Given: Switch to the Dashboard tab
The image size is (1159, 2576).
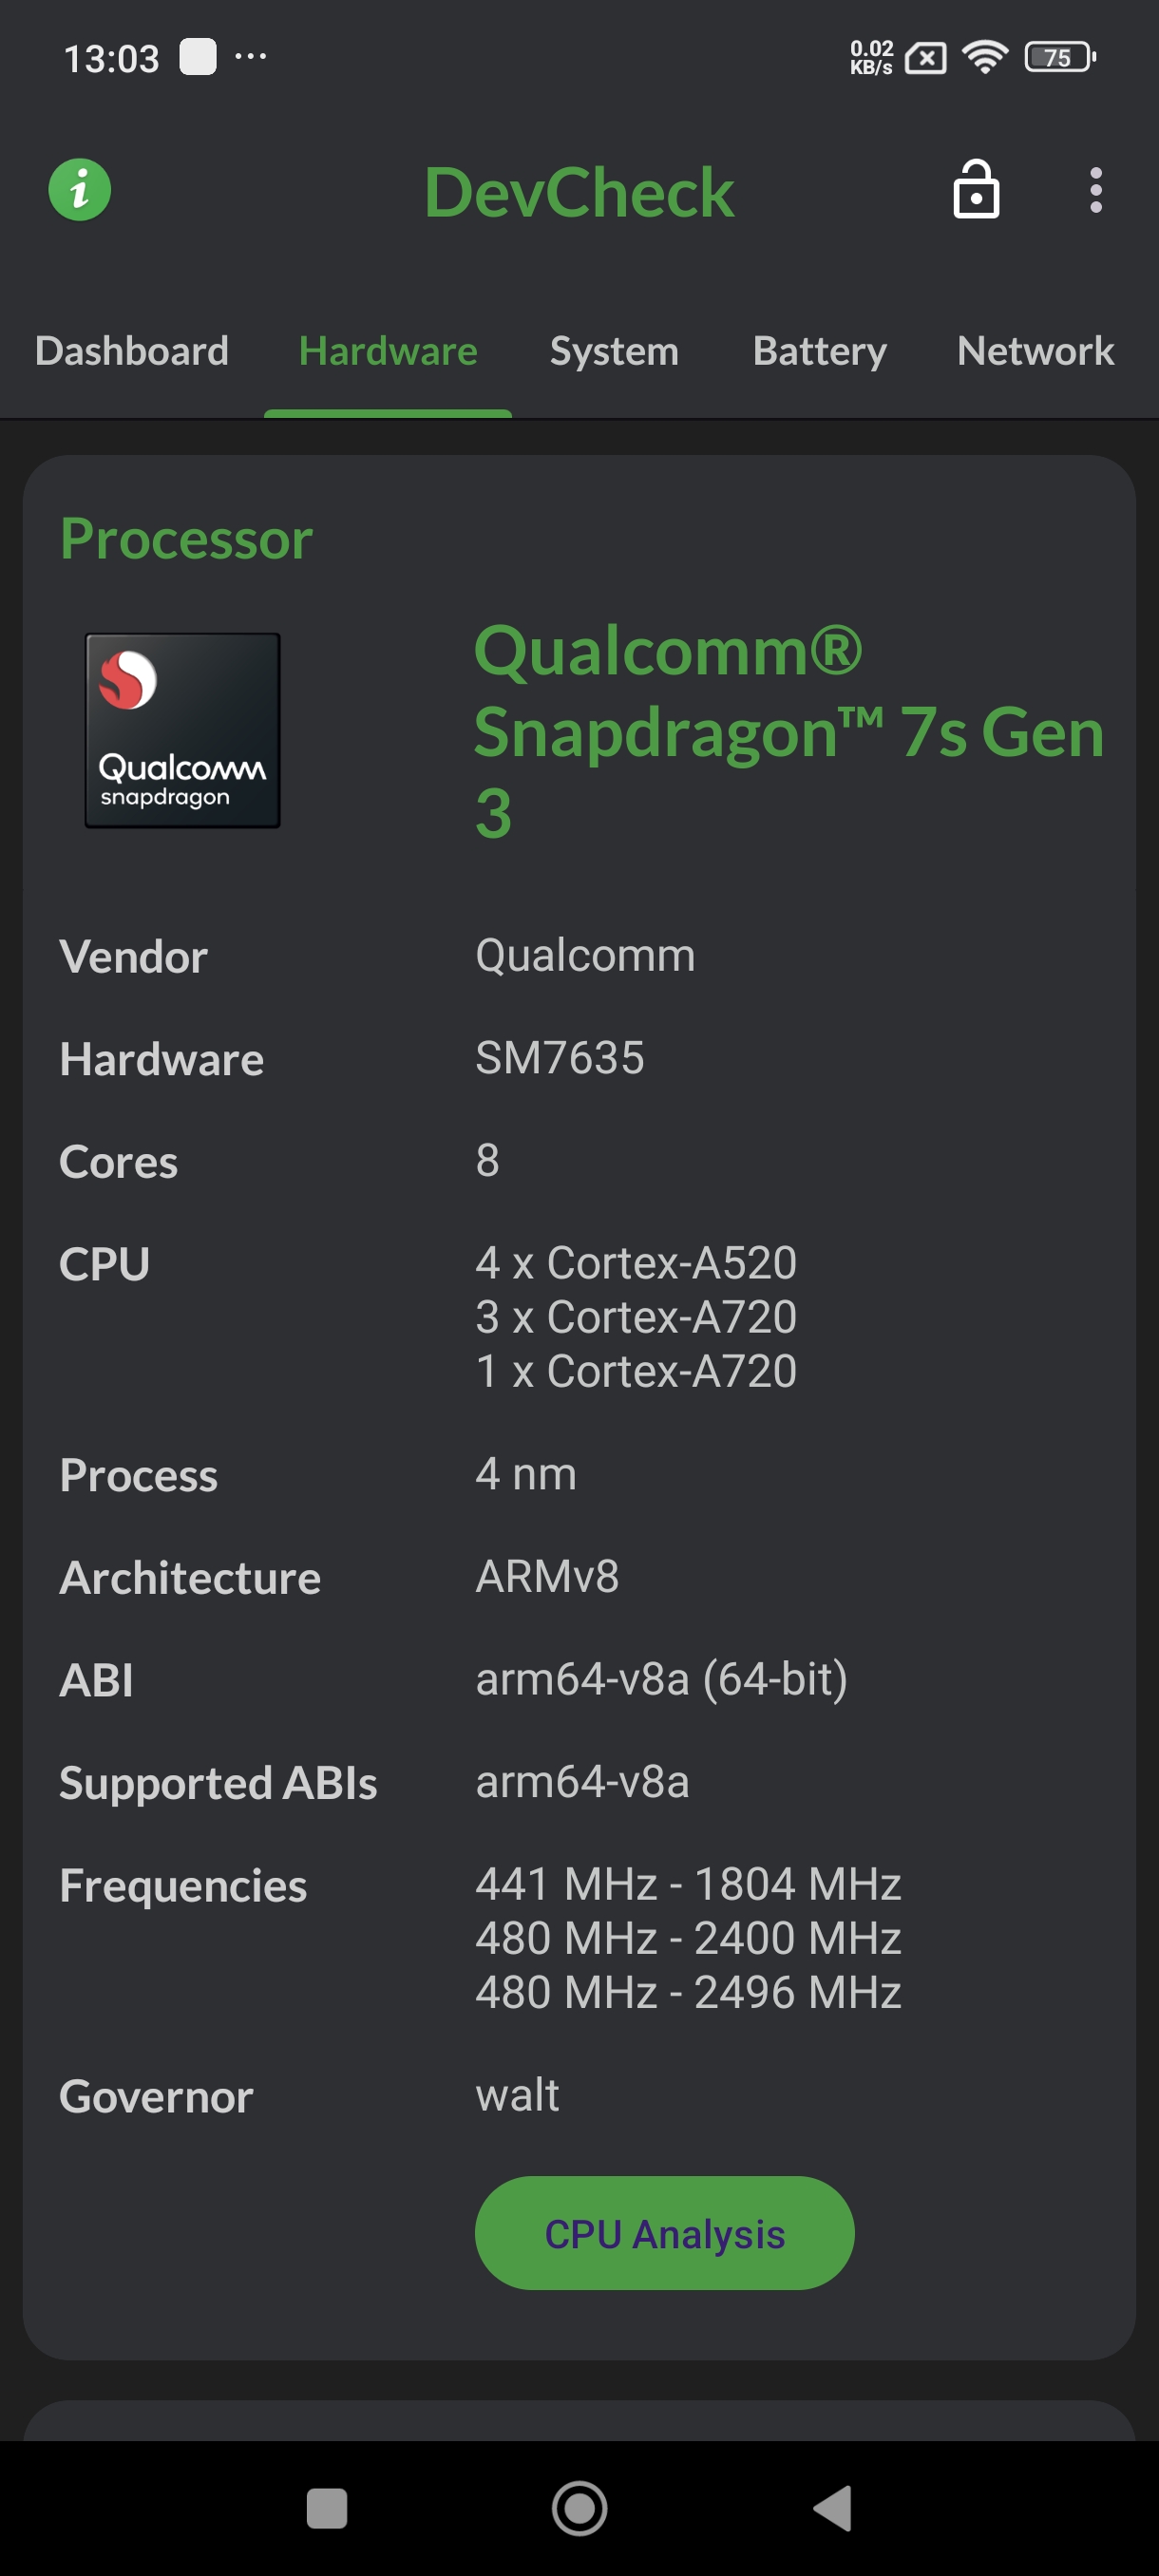Looking at the screenshot, I should pyautogui.click(x=132, y=351).
